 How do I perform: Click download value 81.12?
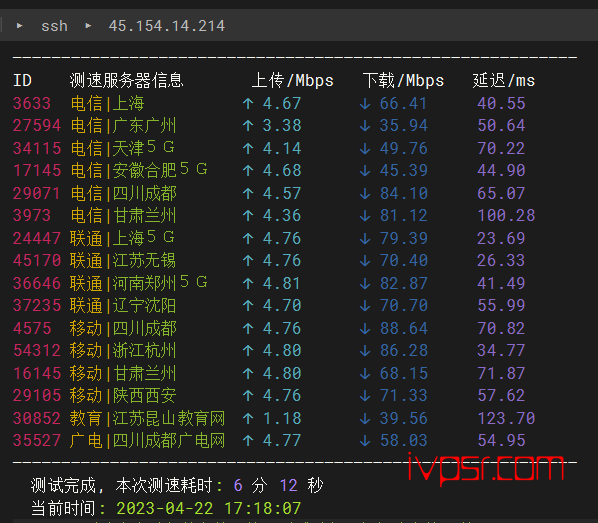pyautogui.click(x=403, y=216)
